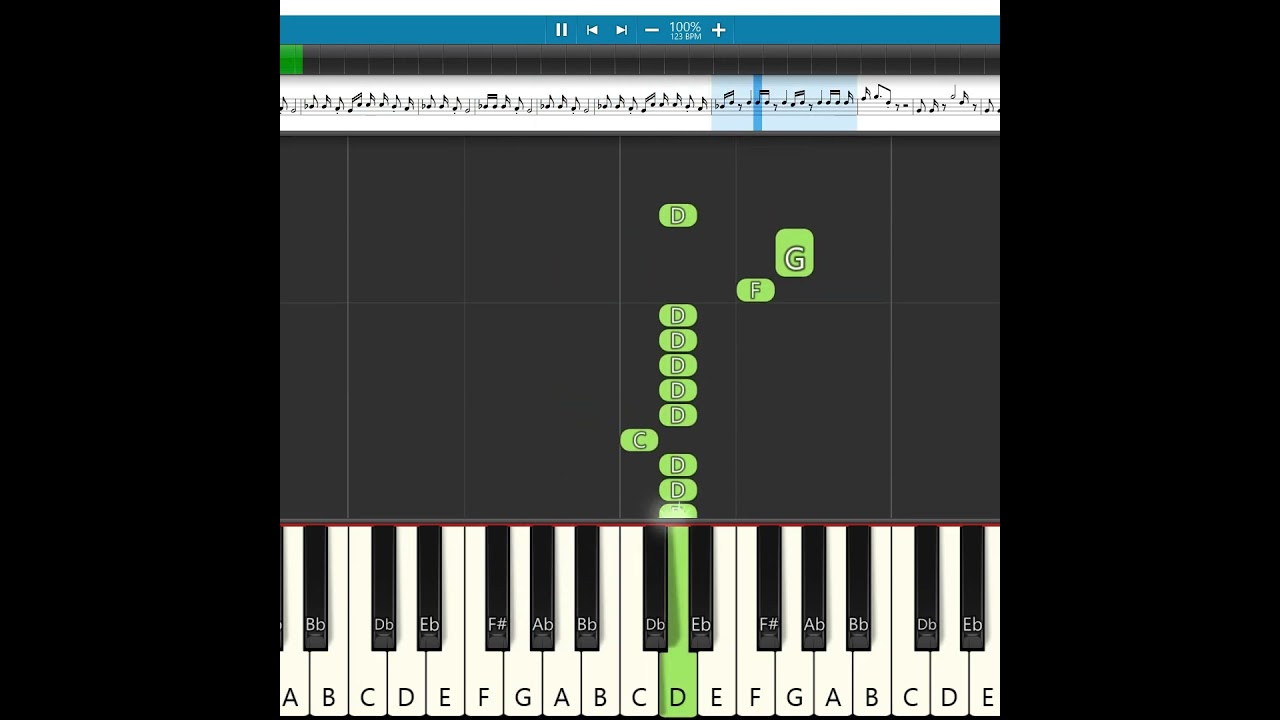Image resolution: width=1280 pixels, height=720 pixels.
Task: Play the leftmost Eb black key
Action: (429, 590)
